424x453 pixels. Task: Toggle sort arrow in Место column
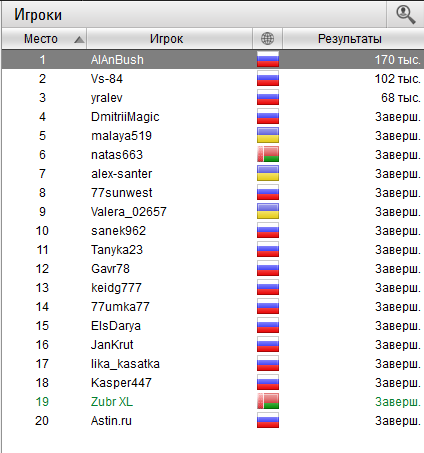pos(79,40)
